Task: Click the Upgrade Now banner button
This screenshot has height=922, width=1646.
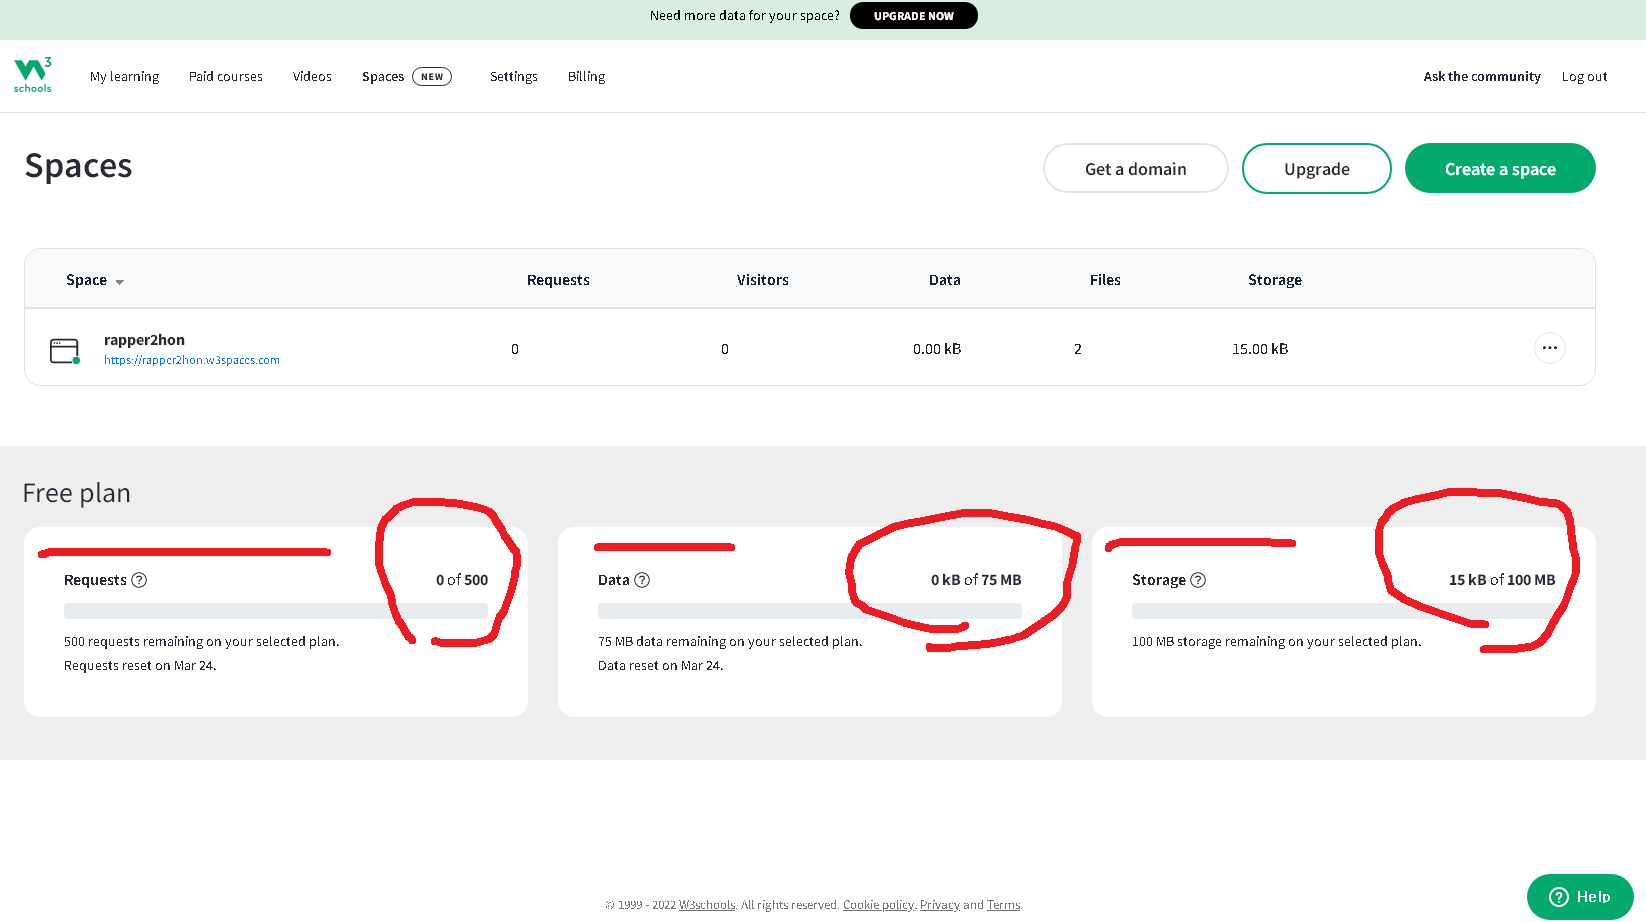Action: [x=913, y=16]
